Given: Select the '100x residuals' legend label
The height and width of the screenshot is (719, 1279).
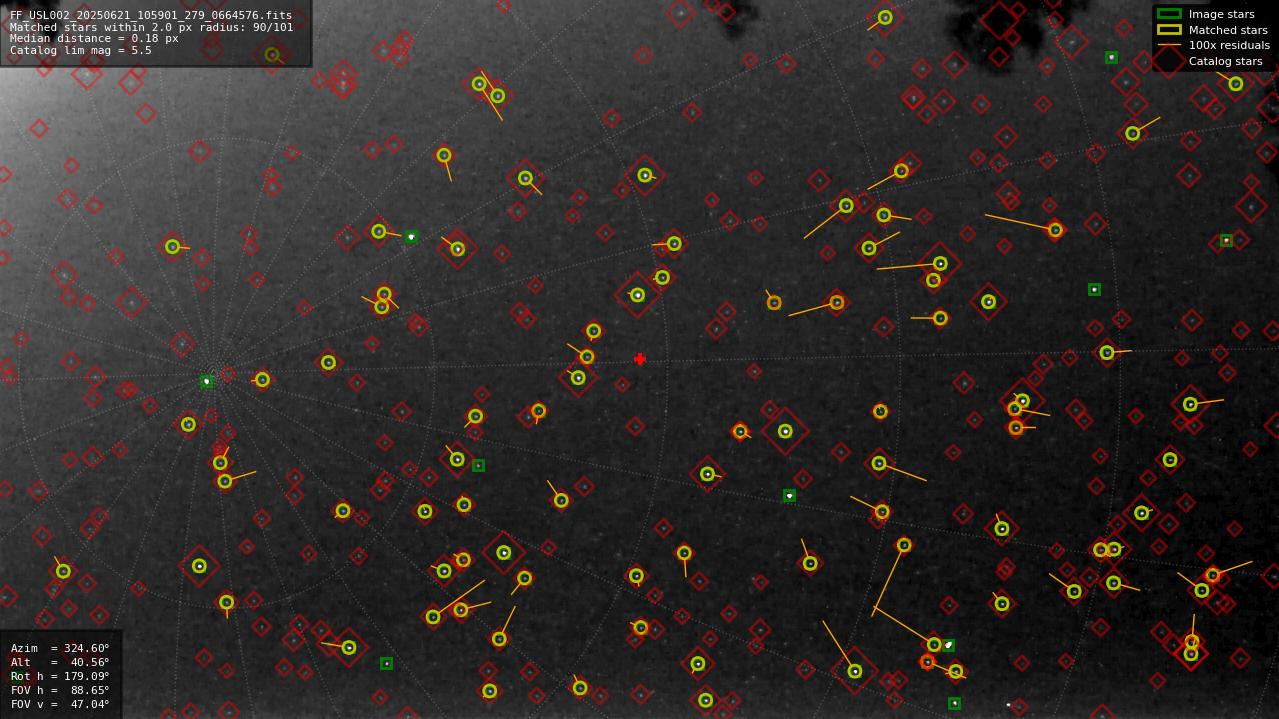Looking at the screenshot, I should coord(1229,45).
